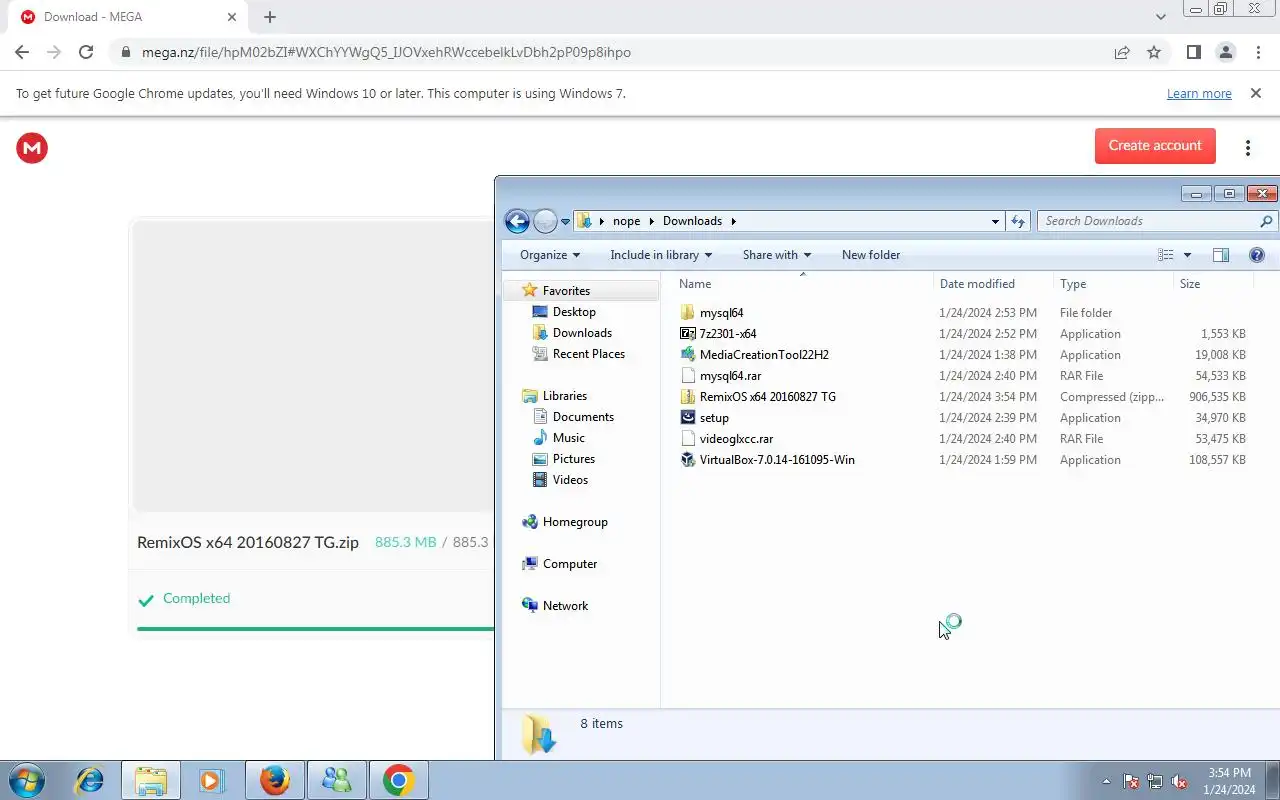Select the setup application file

point(714,418)
